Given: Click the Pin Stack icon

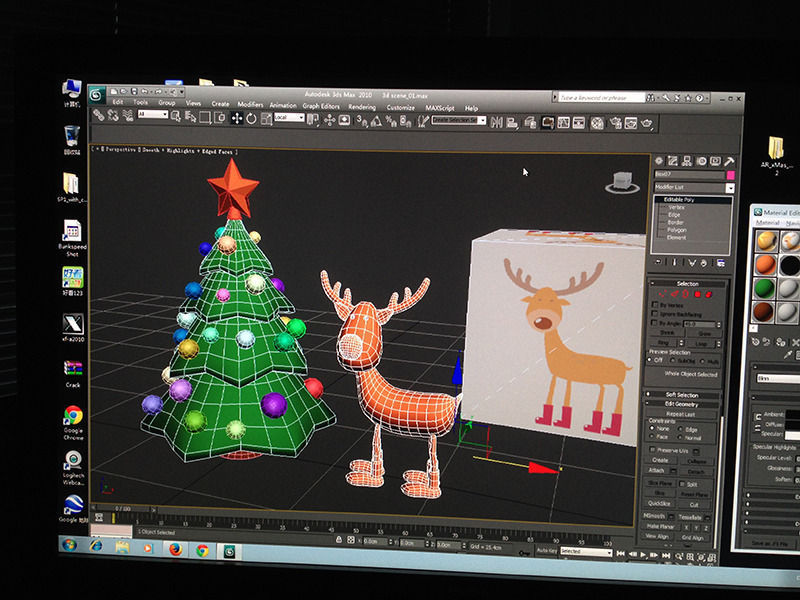Looking at the screenshot, I should tap(659, 262).
